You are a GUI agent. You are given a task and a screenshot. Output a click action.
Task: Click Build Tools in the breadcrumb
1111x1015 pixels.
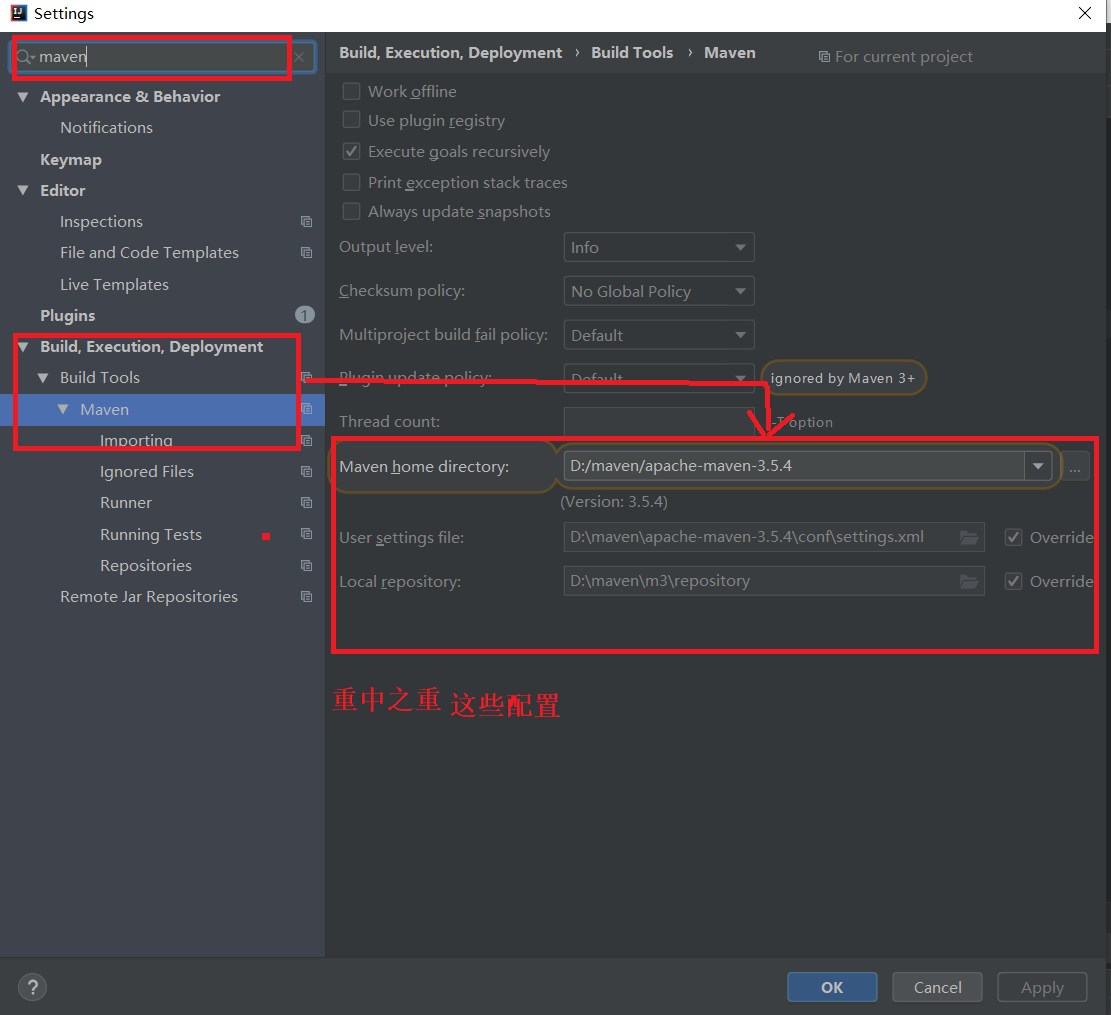(x=632, y=52)
